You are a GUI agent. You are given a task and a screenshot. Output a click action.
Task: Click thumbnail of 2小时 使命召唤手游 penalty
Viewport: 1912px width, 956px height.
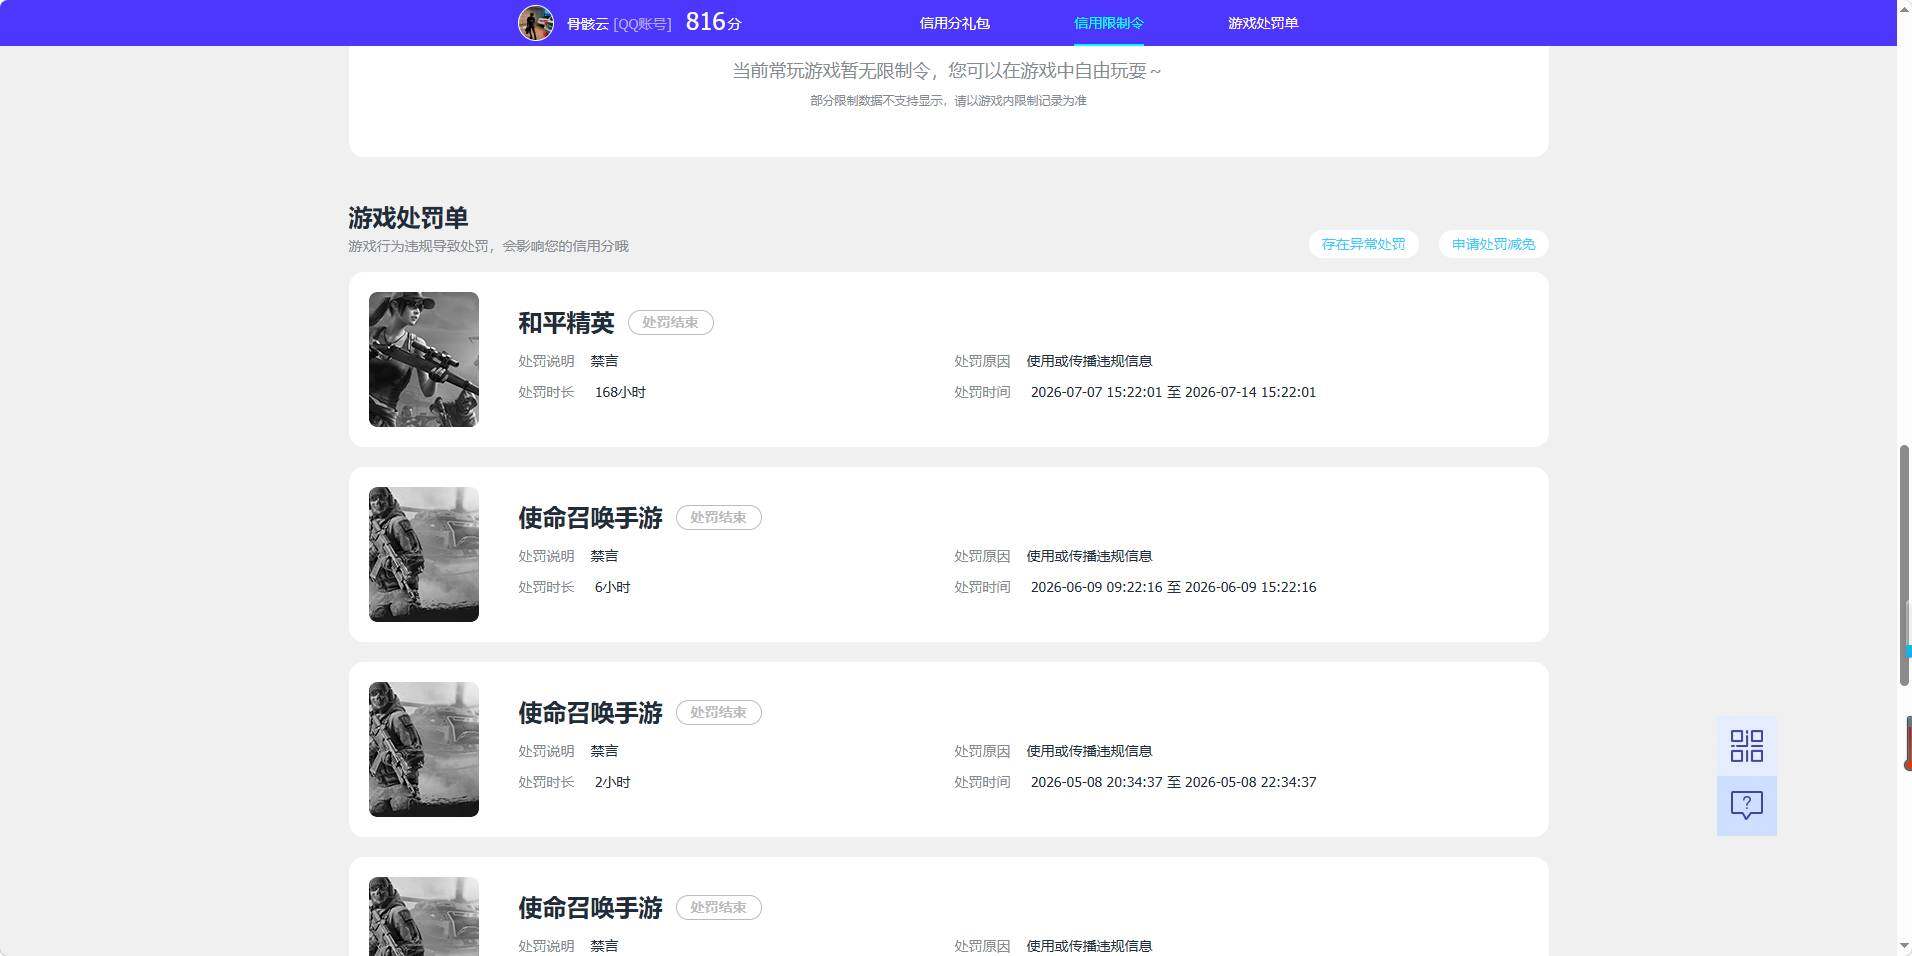pos(424,749)
